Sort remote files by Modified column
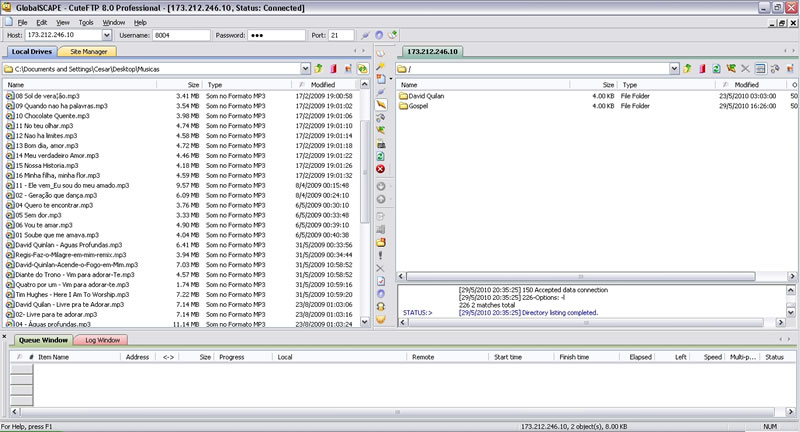The image size is (800, 432). (x=746, y=85)
